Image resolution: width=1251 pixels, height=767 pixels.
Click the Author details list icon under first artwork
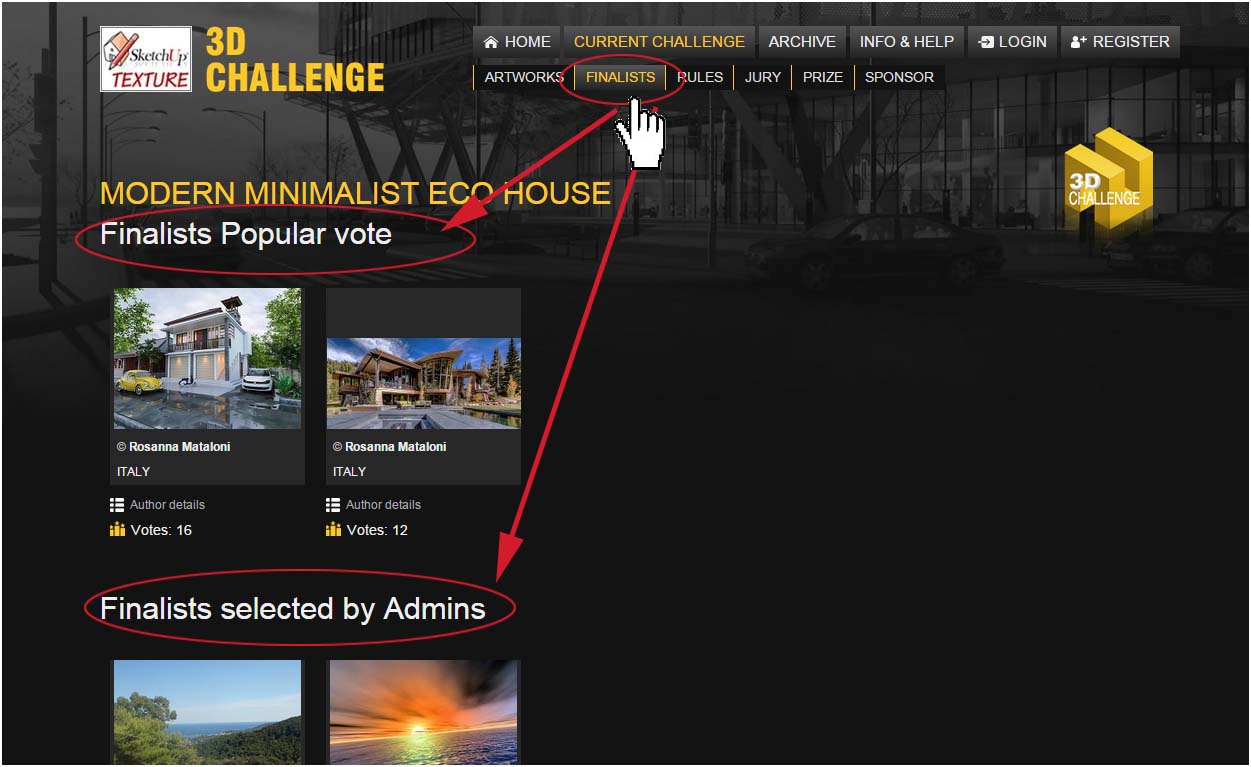(117, 505)
